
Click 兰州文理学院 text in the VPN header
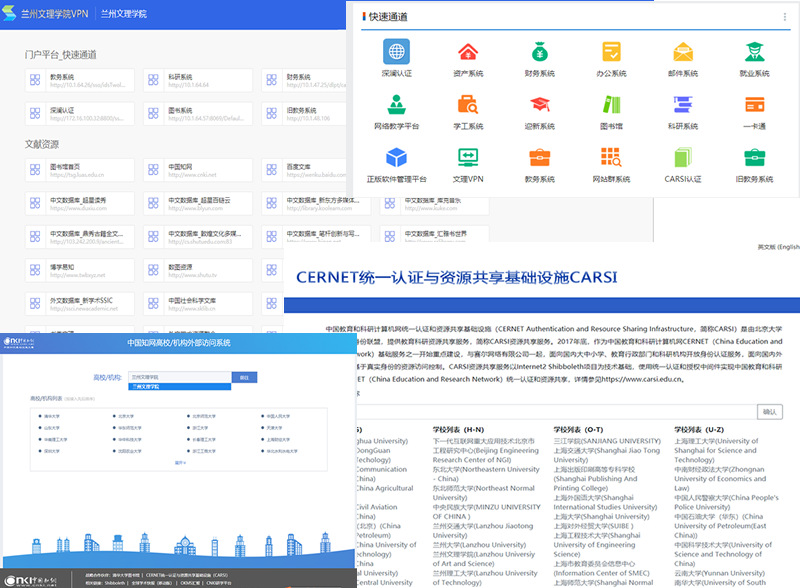pos(123,14)
